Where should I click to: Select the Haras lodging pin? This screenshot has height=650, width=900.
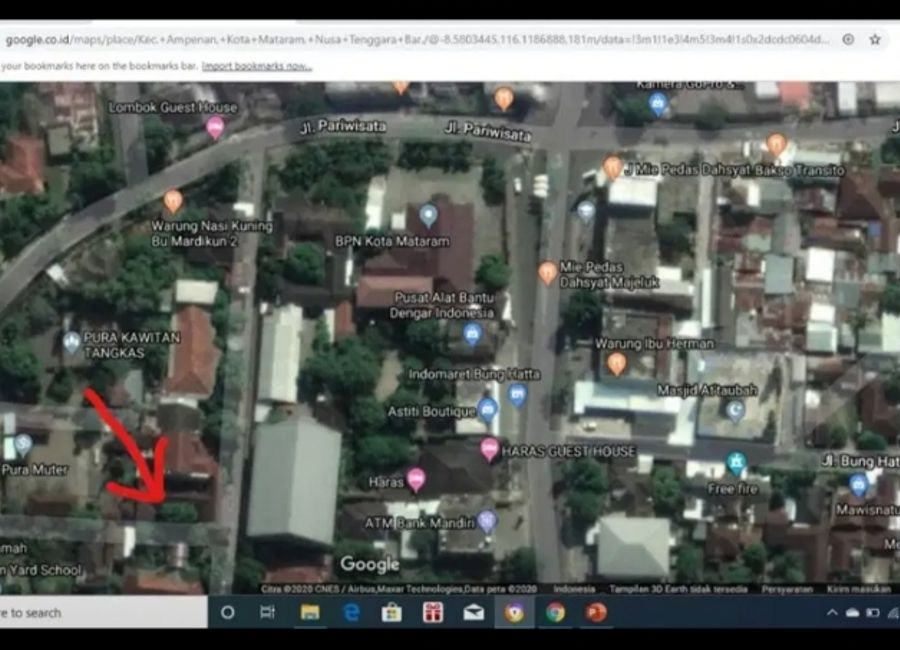click(x=416, y=480)
